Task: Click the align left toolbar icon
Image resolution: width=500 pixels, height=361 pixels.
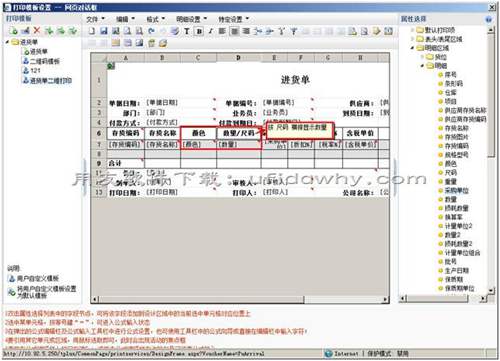Action: (x=222, y=31)
